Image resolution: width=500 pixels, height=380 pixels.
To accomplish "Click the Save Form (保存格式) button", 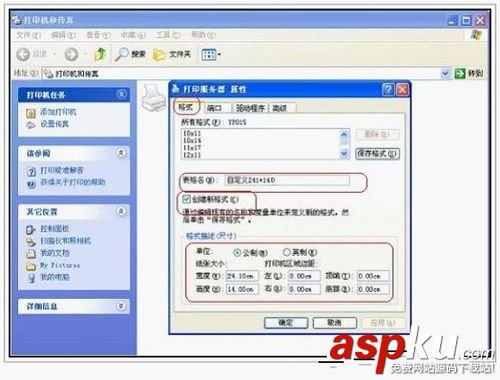I will [x=377, y=154].
